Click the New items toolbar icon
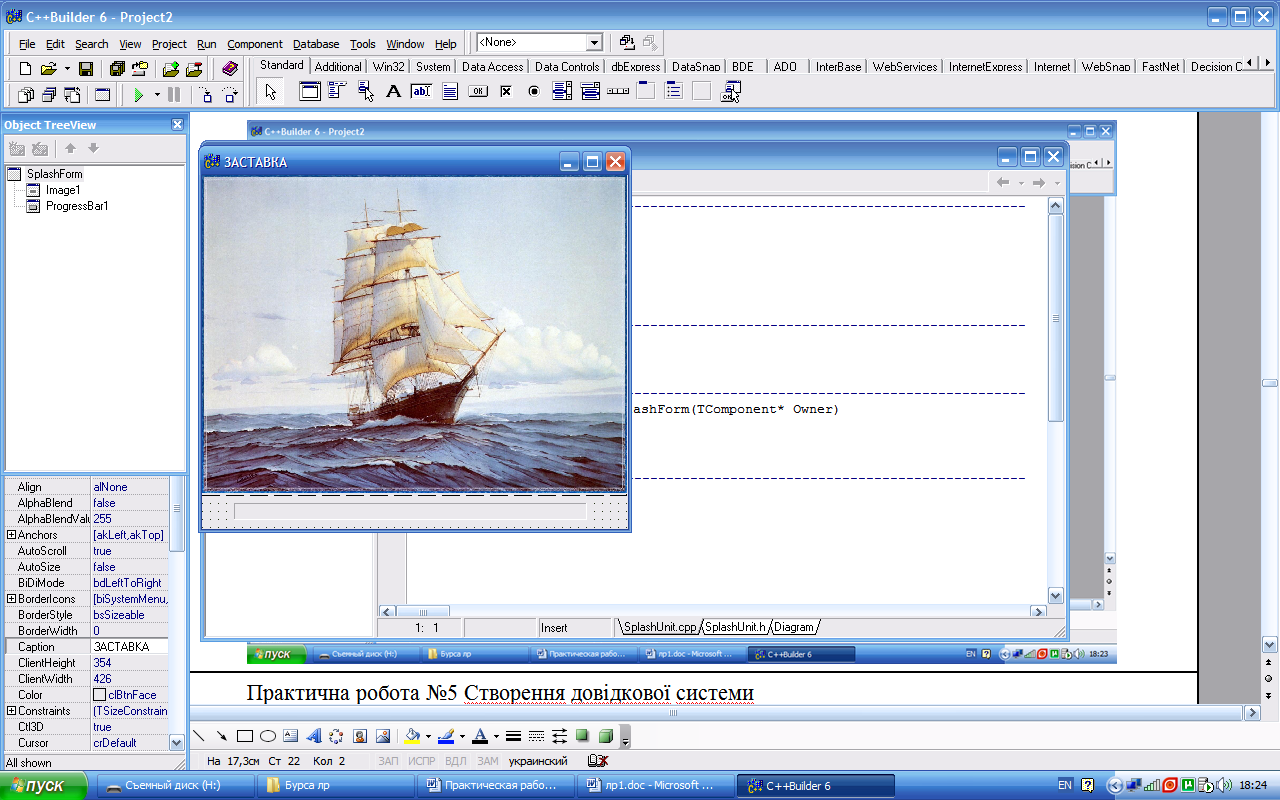This screenshot has height=800, width=1280. coord(26,69)
